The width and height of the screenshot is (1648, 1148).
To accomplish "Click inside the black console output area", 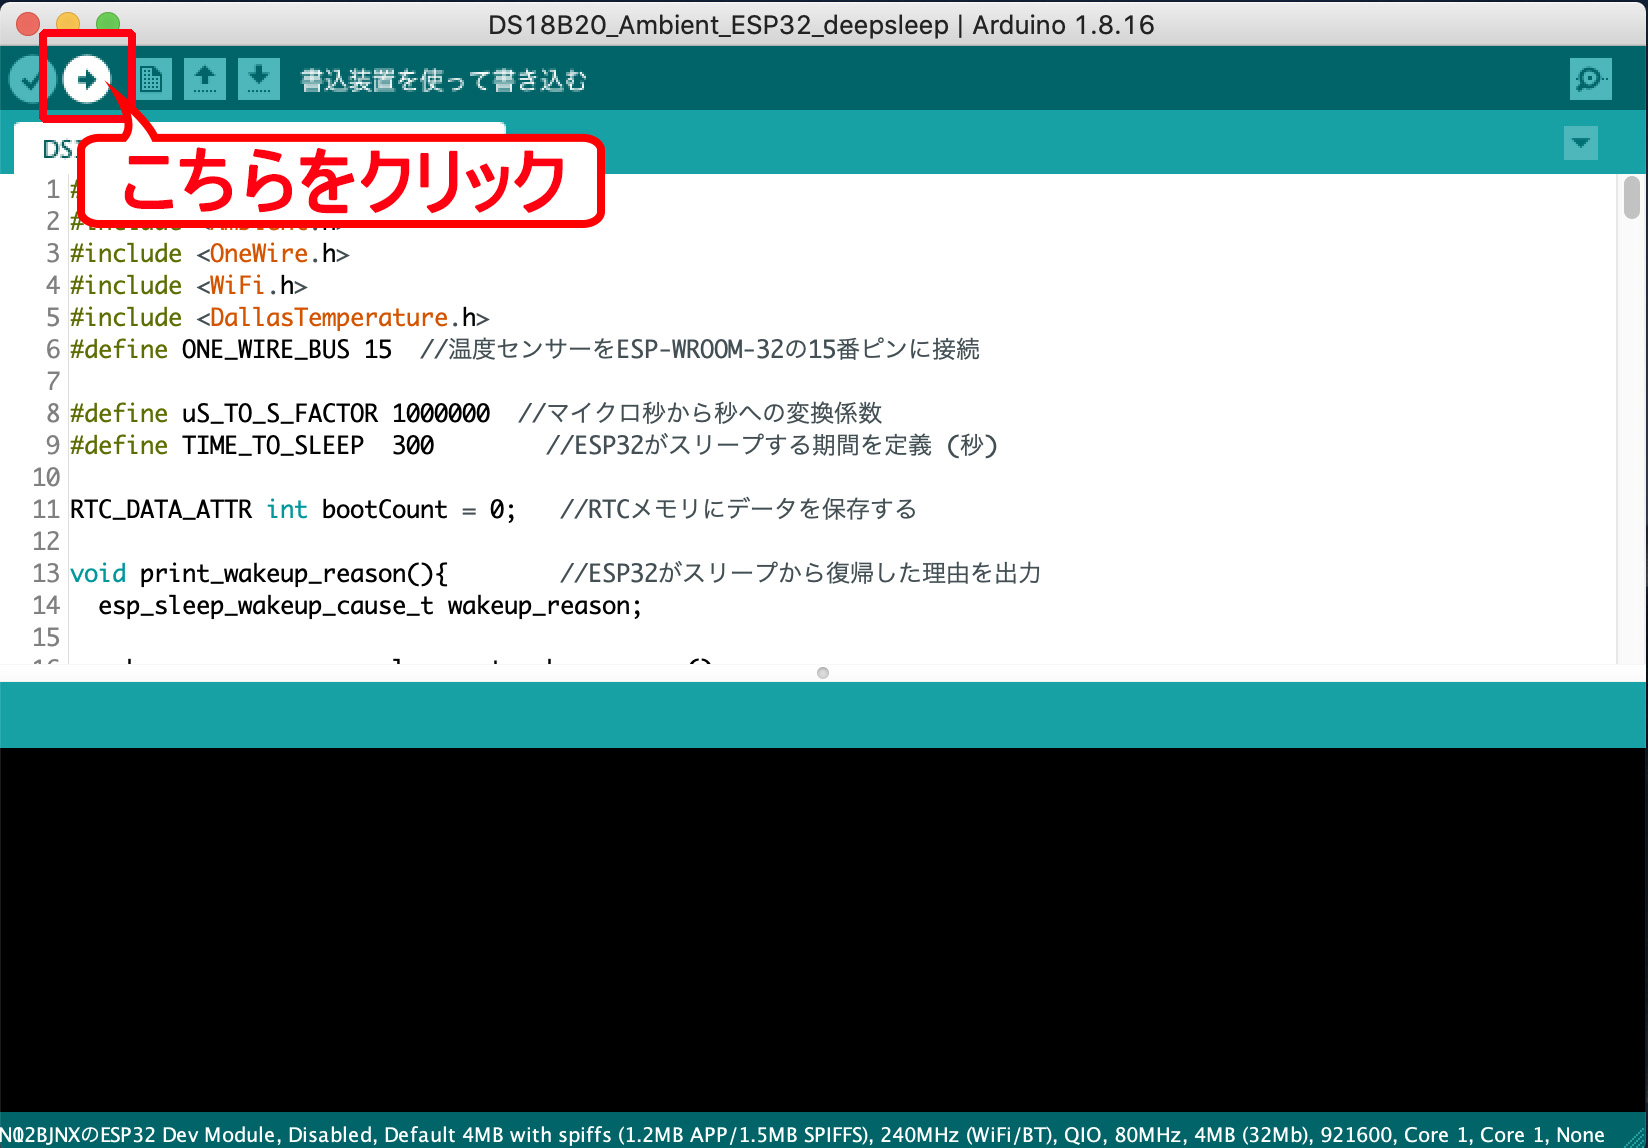I will click(x=822, y=928).
